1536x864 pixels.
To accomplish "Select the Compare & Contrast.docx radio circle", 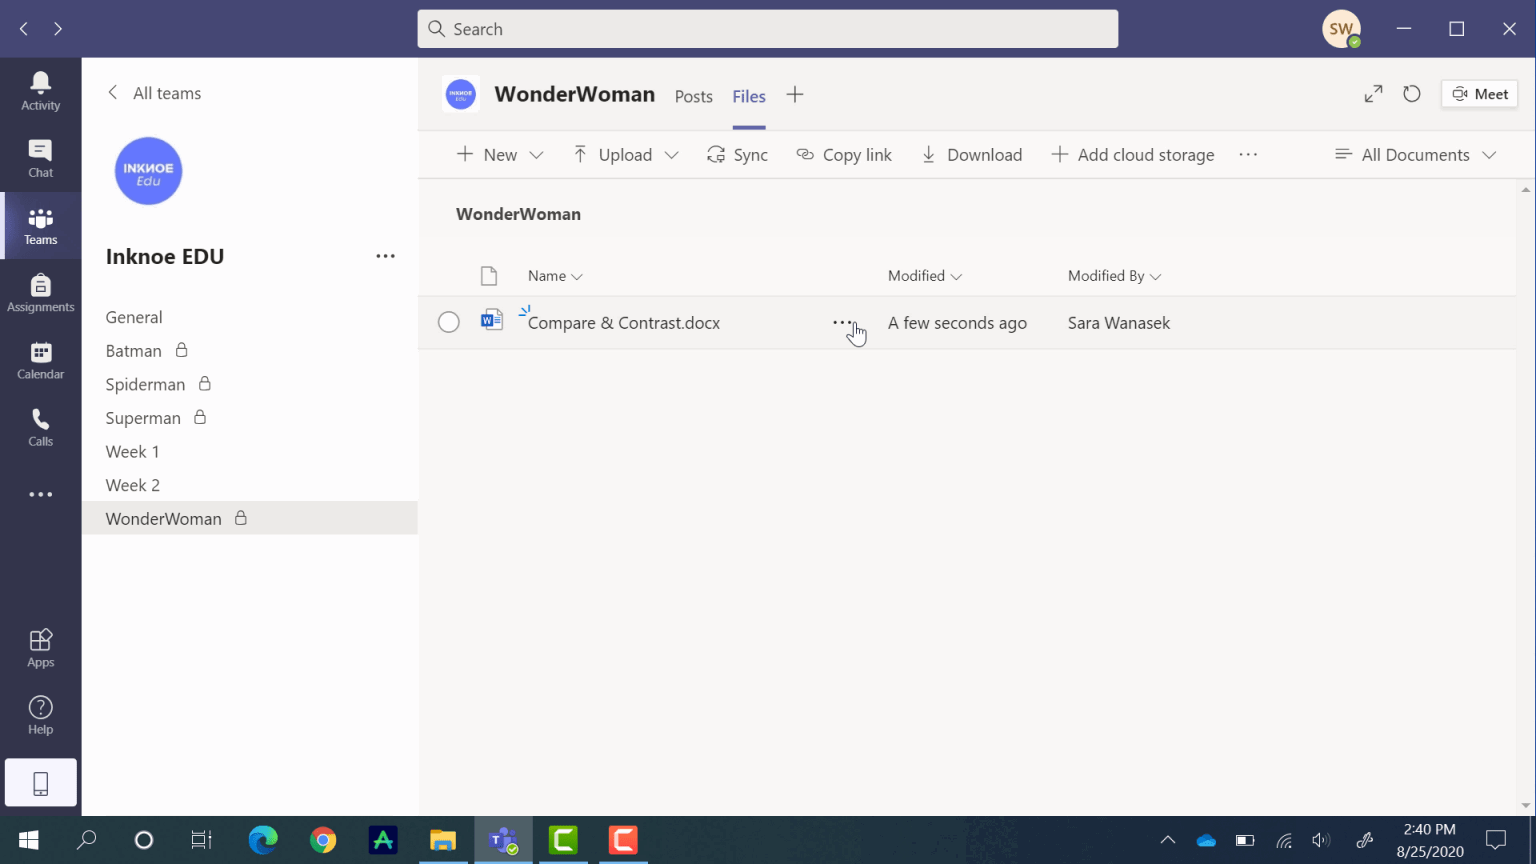I will [x=449, y=322].
